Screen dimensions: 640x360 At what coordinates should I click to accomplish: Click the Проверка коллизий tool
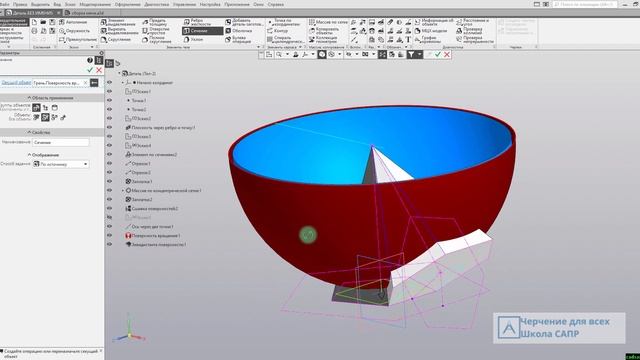(469, 31)
